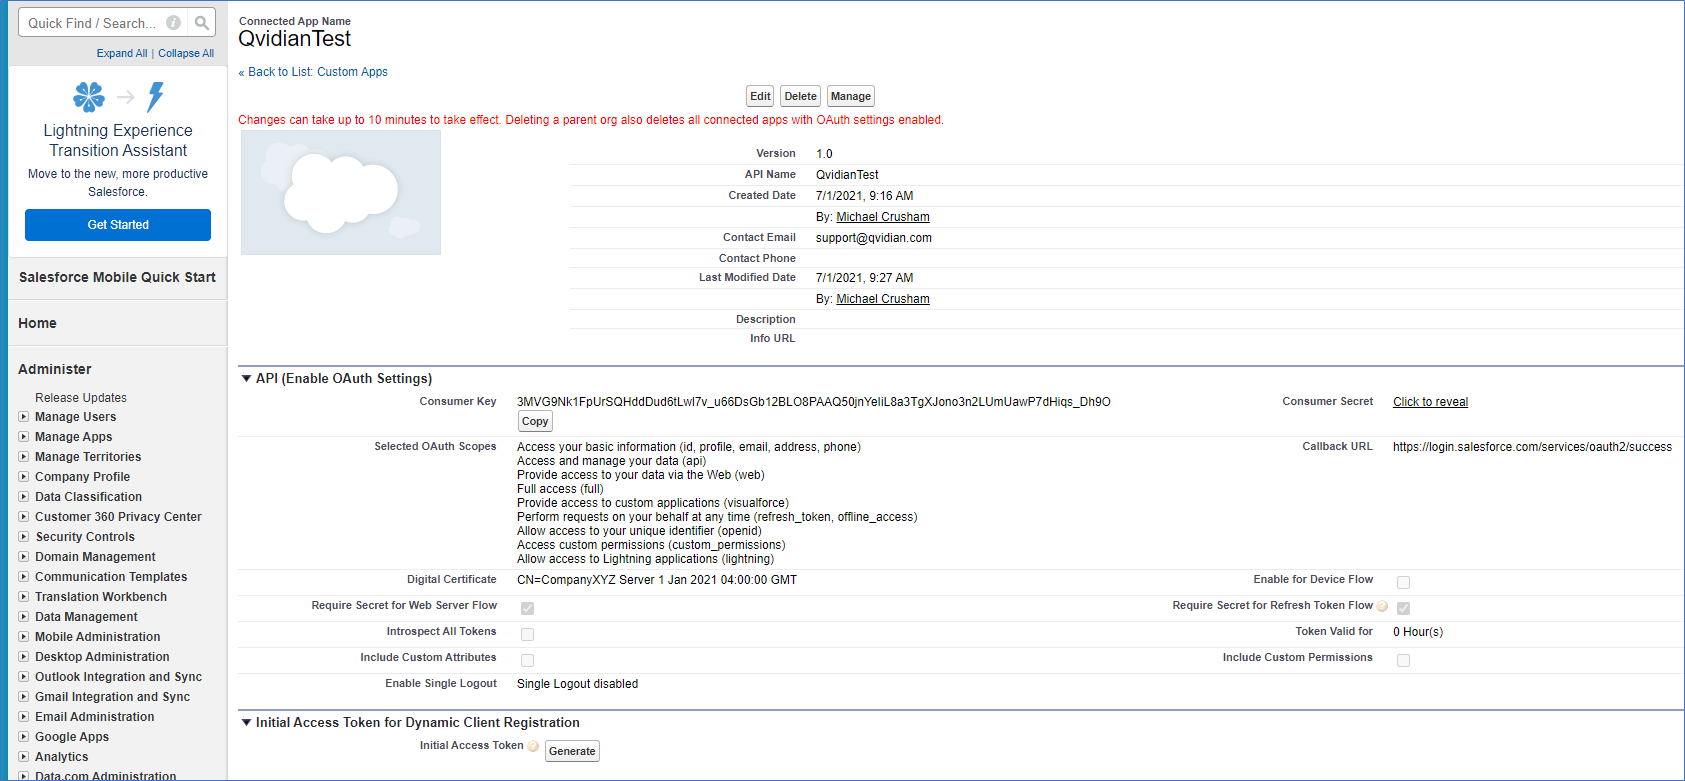Click the Quick Find info icon
The height and width of the screenshot is (781, 1685).
click(x=173, y=23)
